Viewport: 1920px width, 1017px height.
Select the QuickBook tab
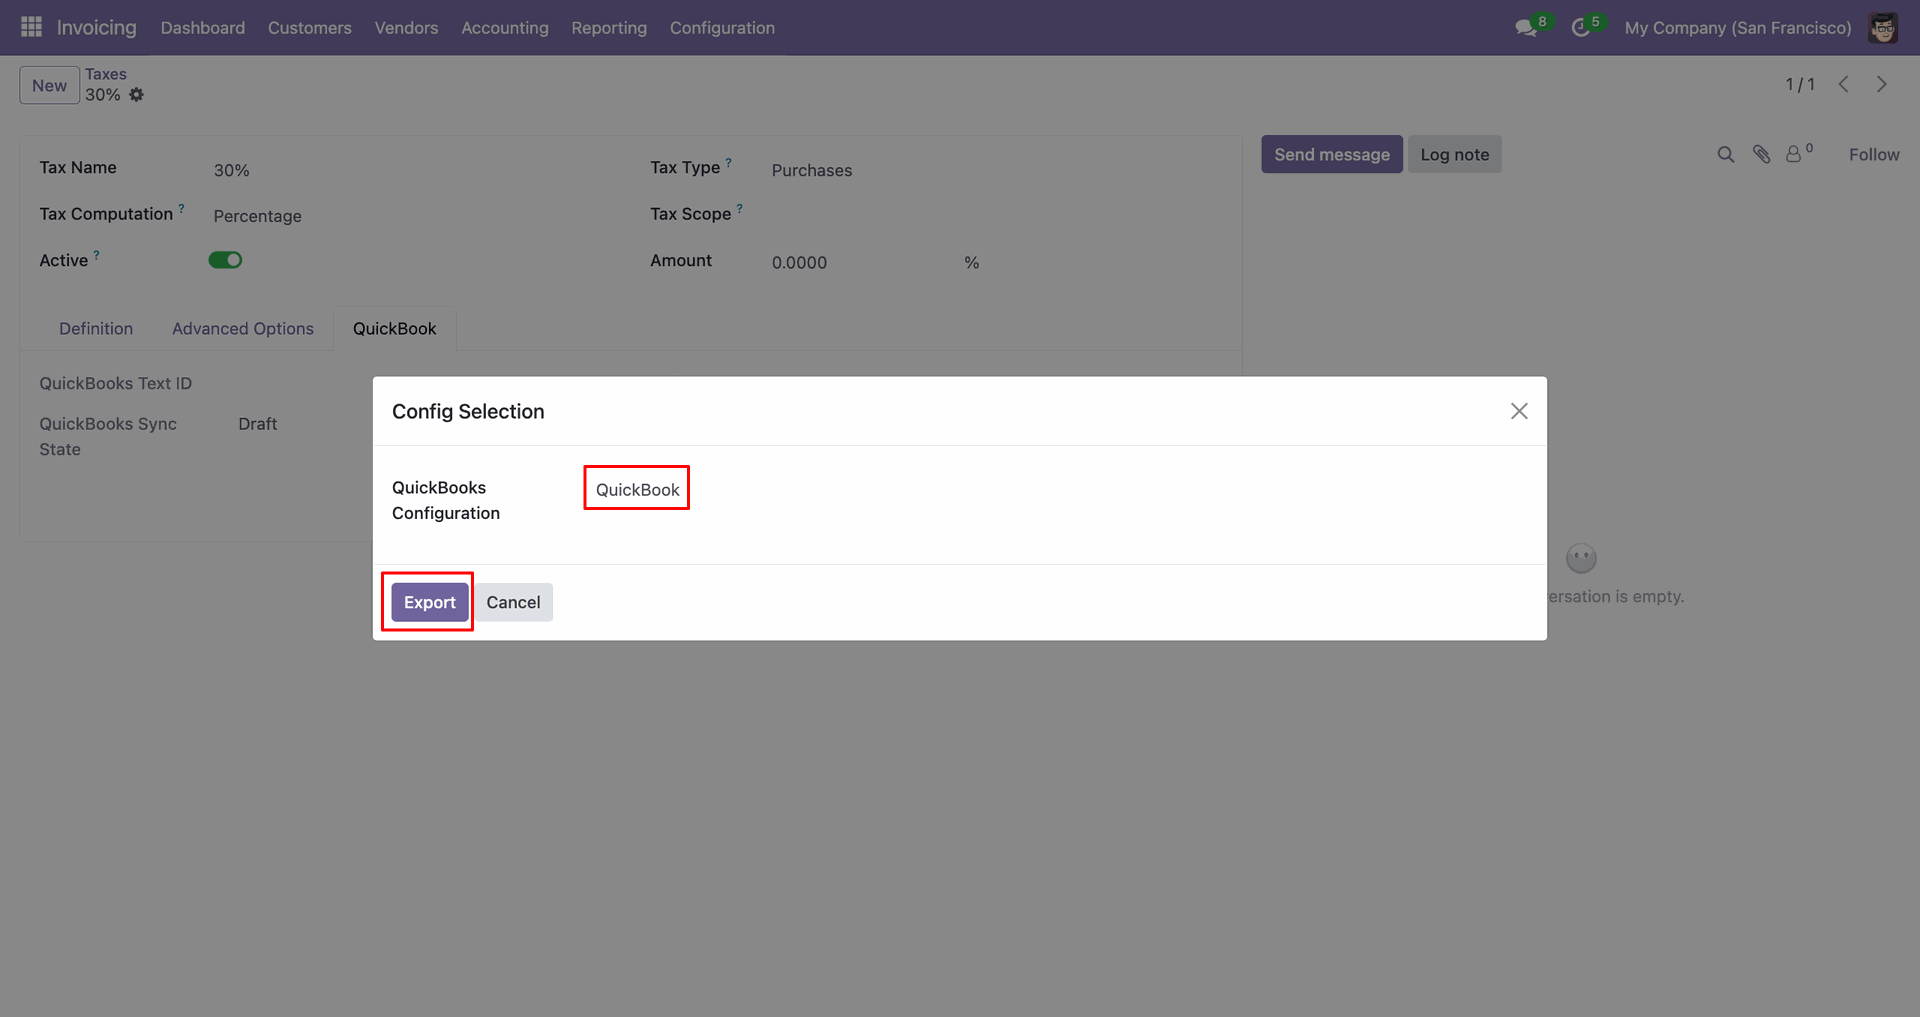pos(395,329)
